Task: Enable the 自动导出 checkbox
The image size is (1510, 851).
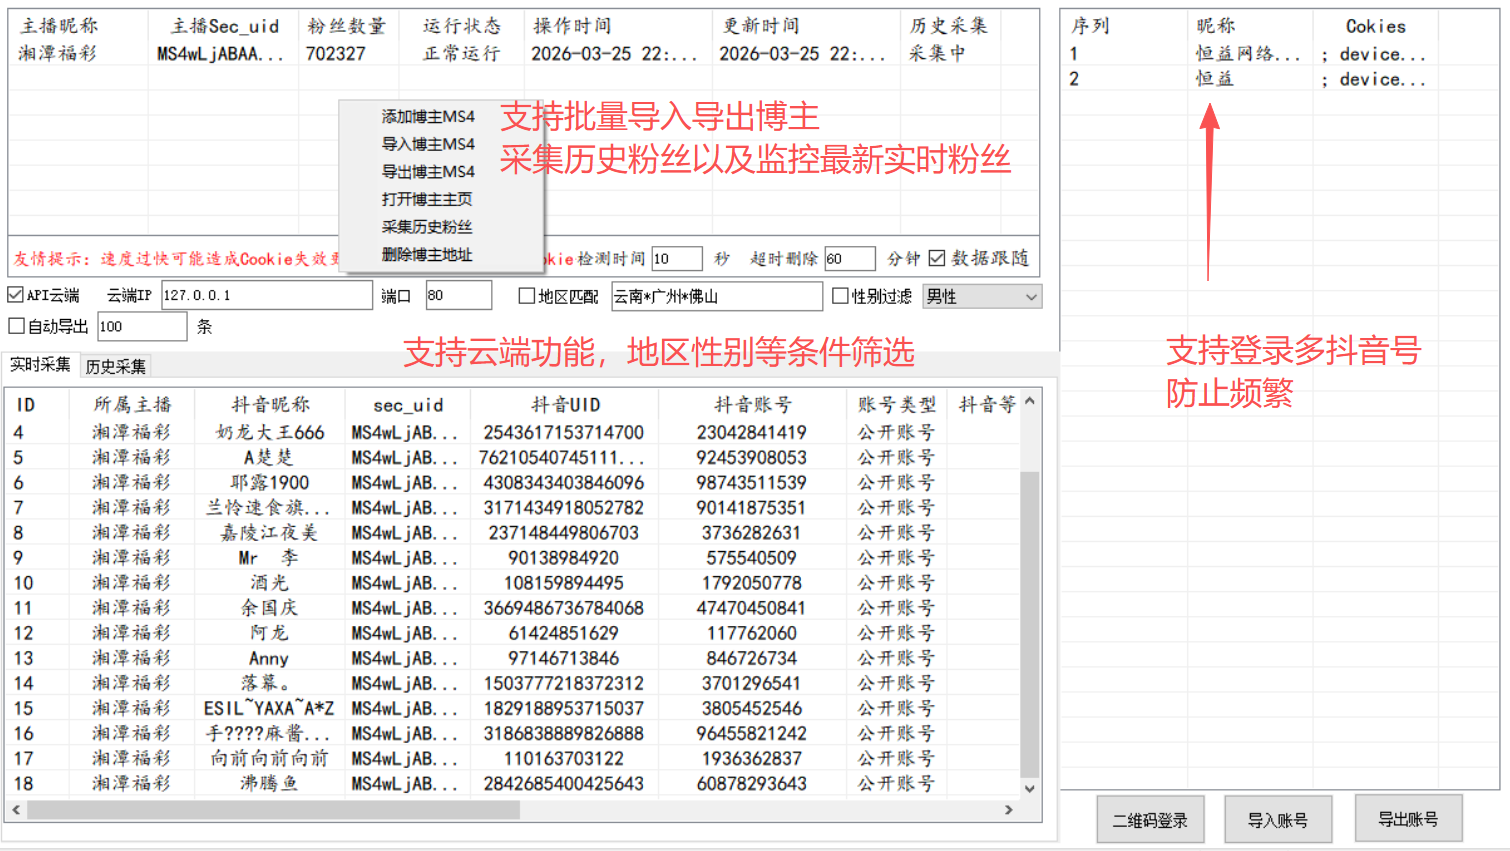Action: coord(17,326)
